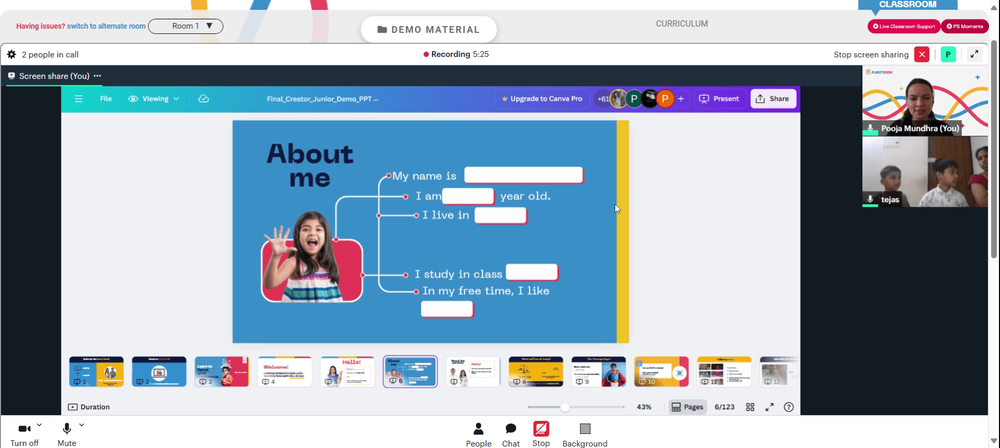
Task: Expand the call to fullscreen
Action: (974, 54)
